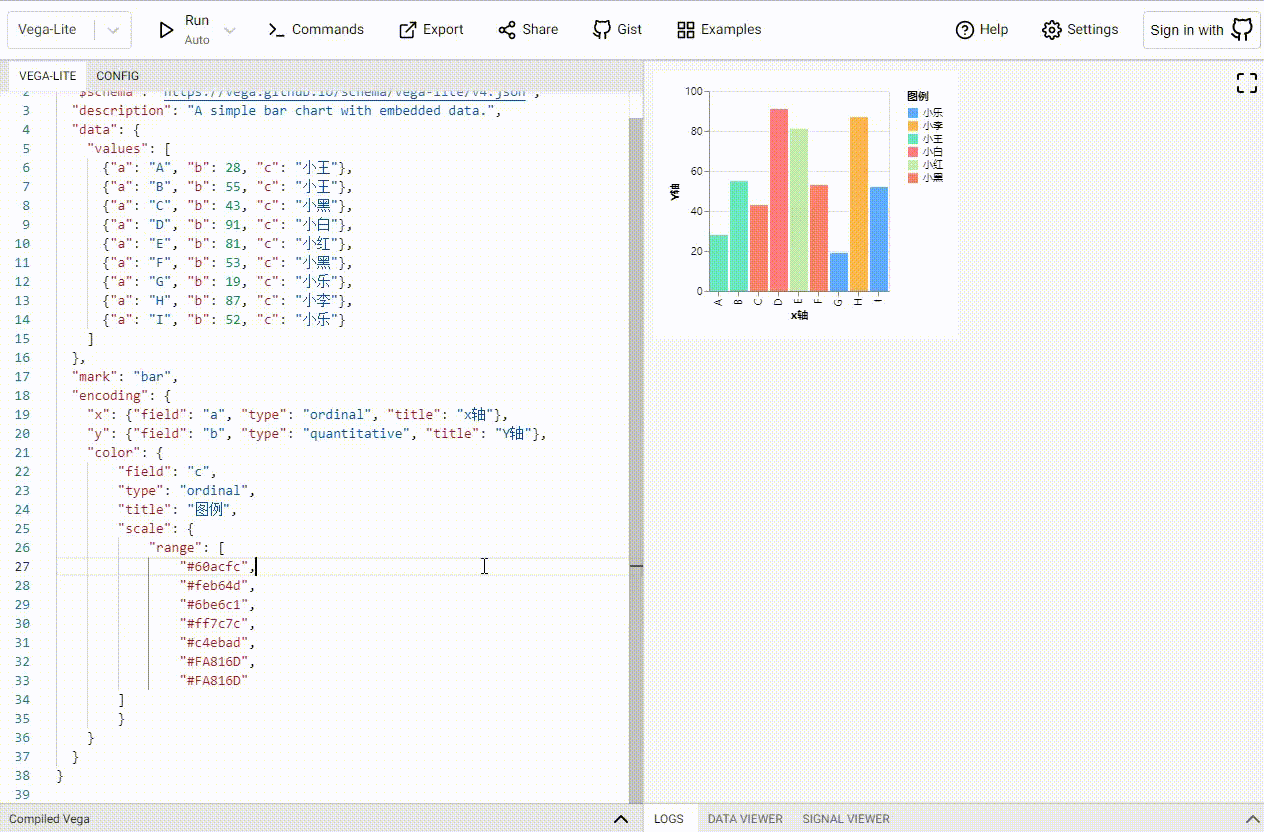Switch to the LOGS tab

(669, 818)
